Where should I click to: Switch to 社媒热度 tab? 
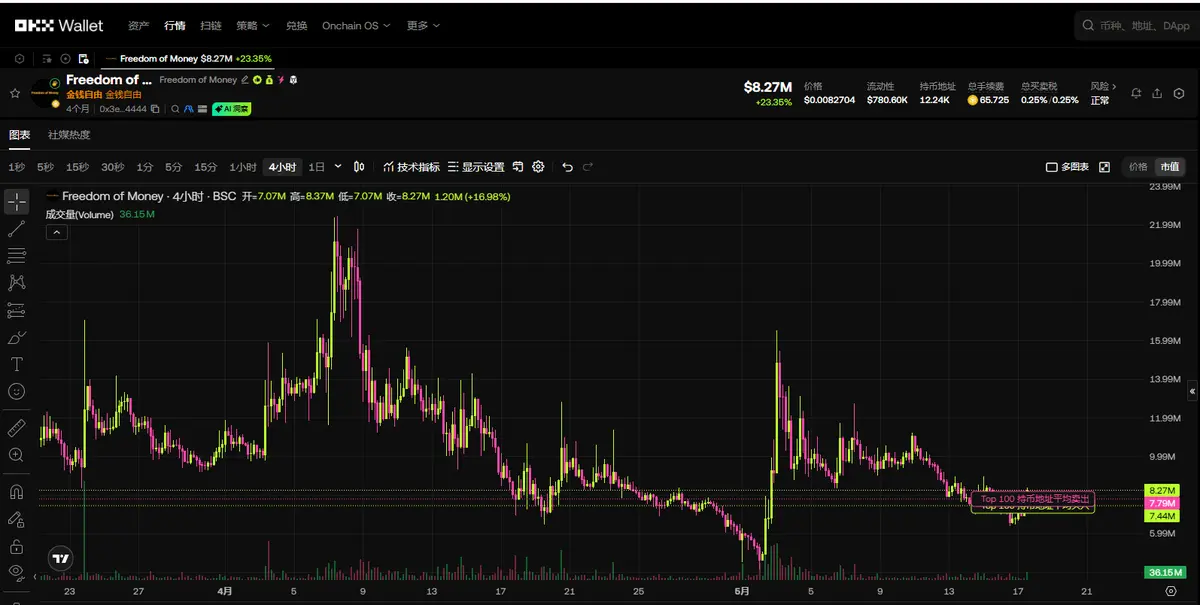click(69, 135)
